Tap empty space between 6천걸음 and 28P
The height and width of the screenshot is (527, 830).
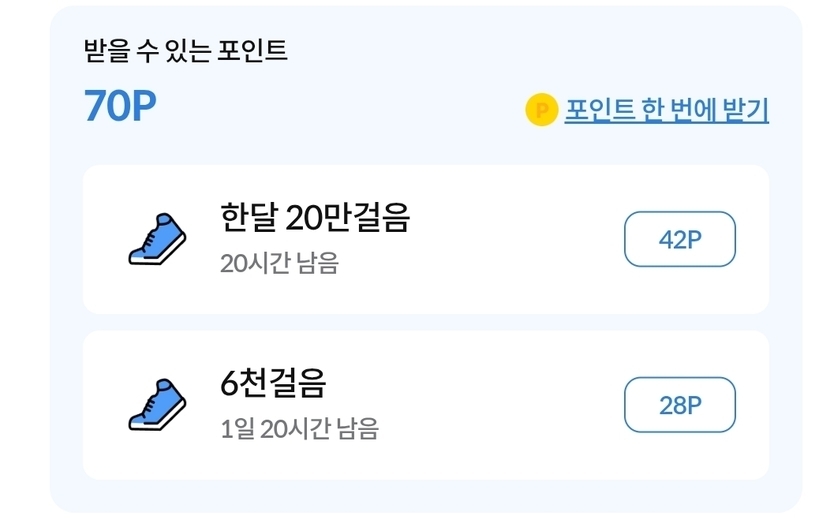click(x=500, y=405)
